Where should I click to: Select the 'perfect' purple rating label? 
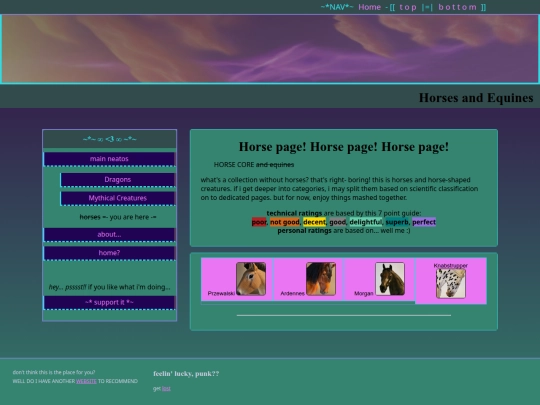(x=424, y=222)
